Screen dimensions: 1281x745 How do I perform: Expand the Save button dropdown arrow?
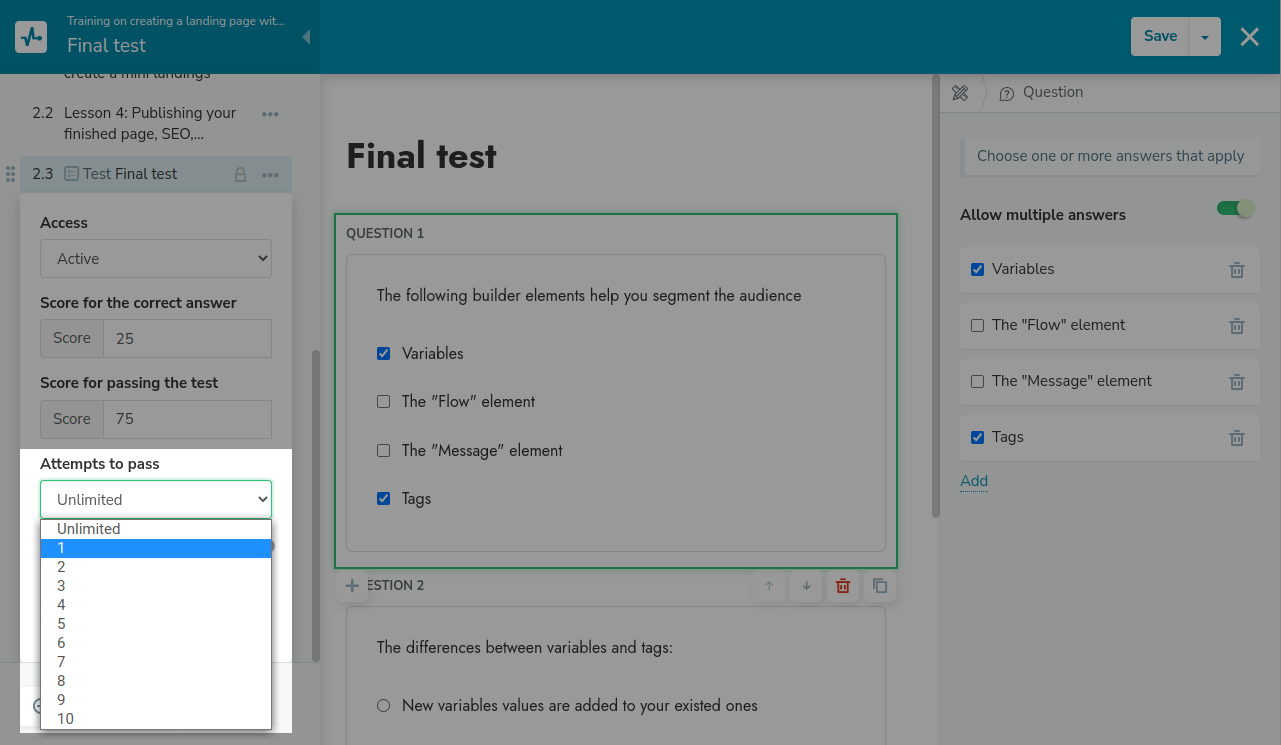point(1205,37)
